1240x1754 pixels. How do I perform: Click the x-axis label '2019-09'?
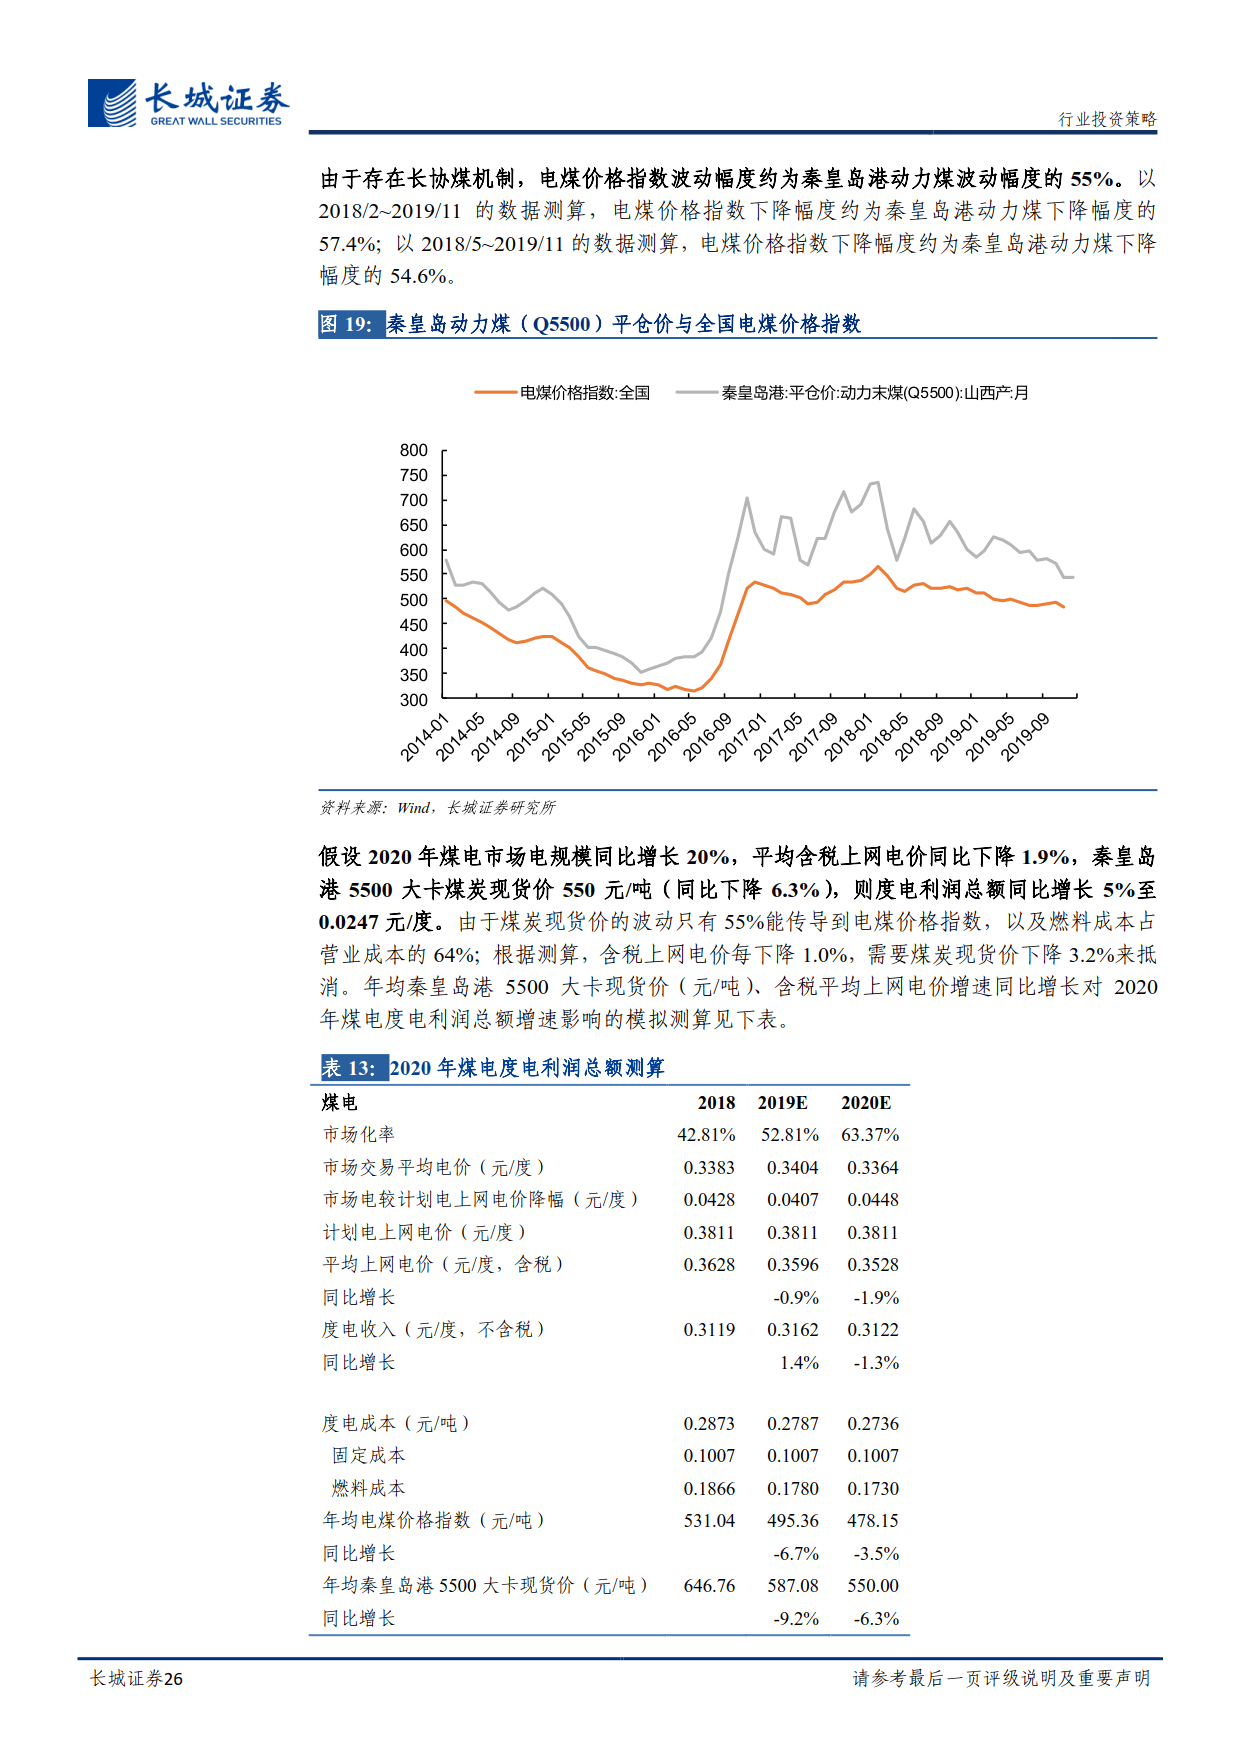[x=1025, y=738]
